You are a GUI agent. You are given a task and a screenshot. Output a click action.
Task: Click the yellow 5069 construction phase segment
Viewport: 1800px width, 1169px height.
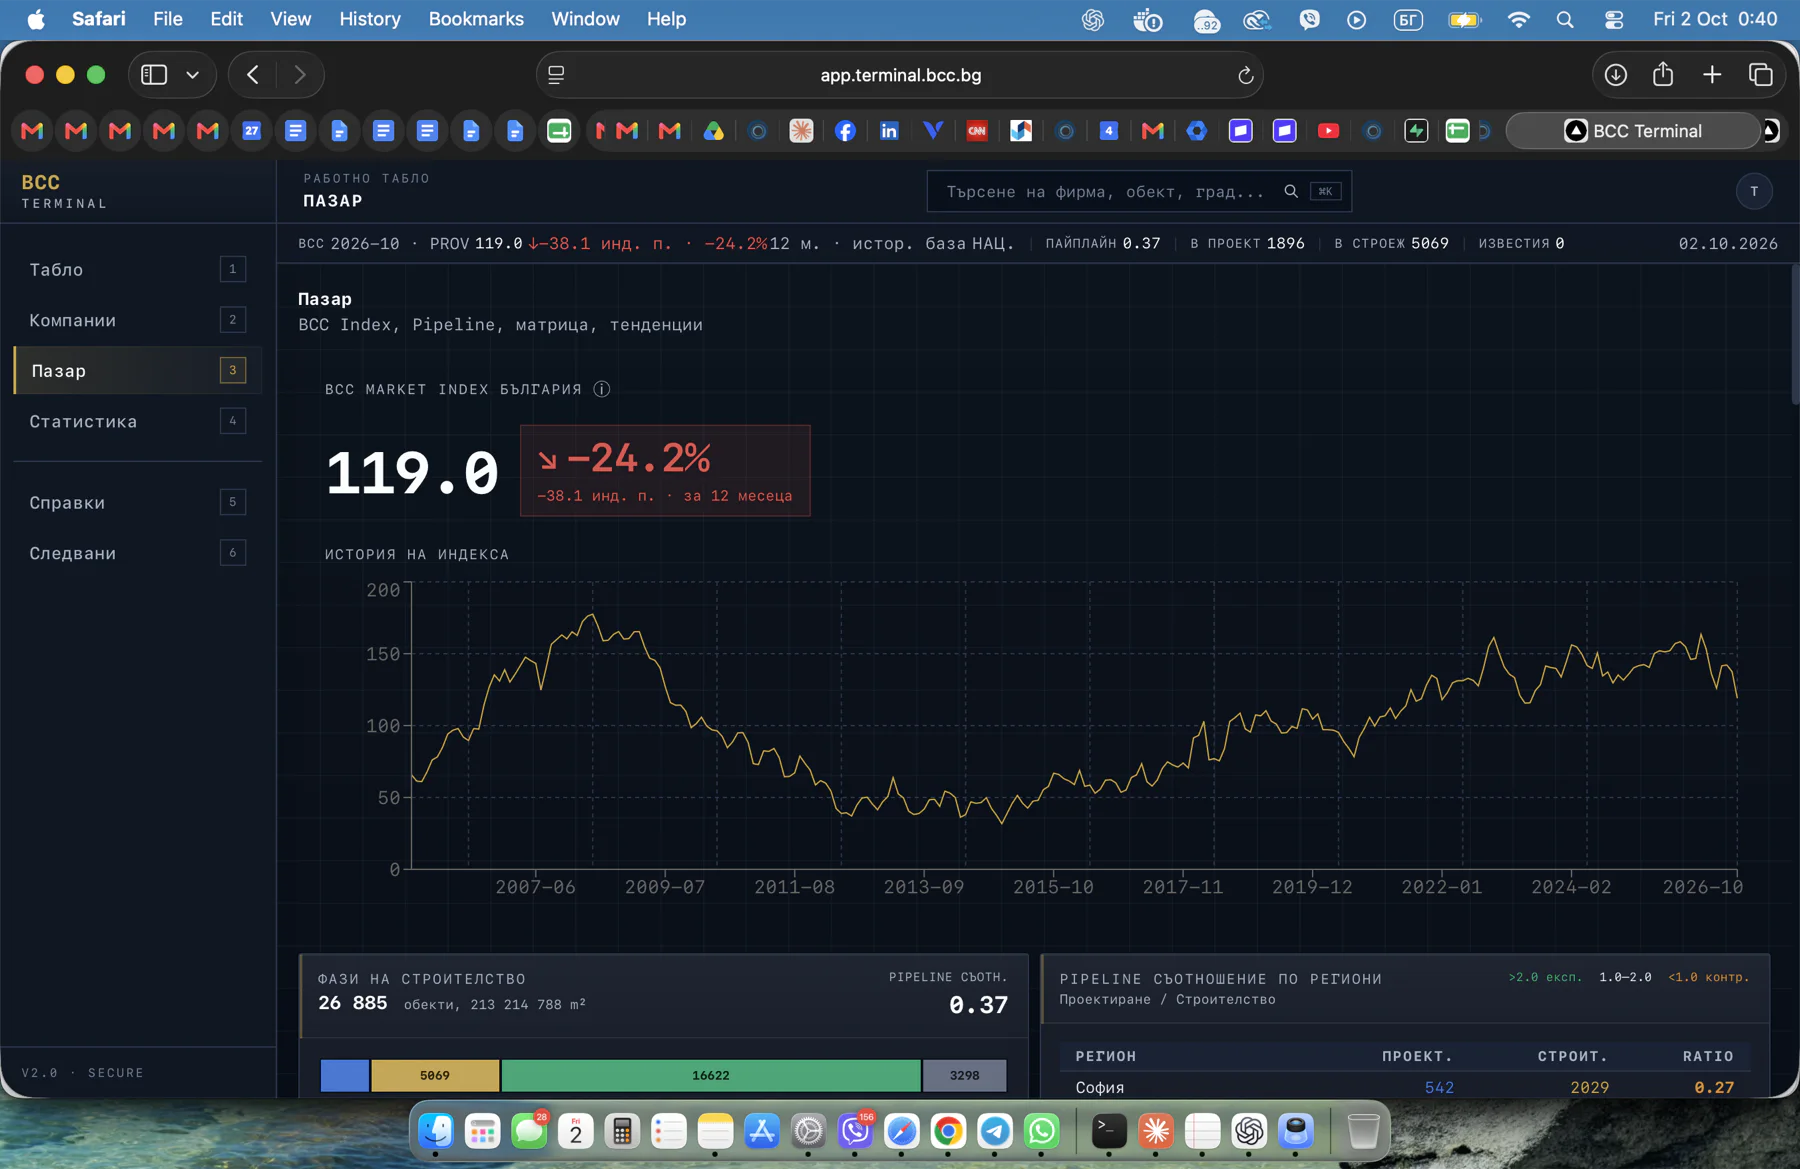(435, 1075)
